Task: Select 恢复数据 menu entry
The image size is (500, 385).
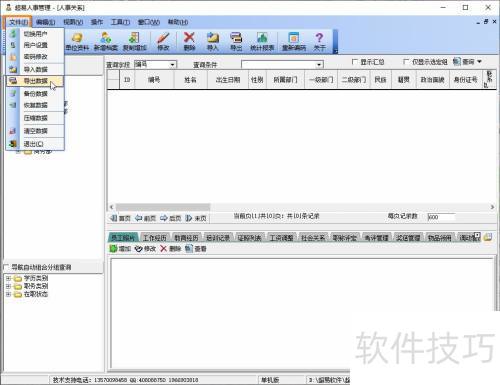Action: (35, 105)
